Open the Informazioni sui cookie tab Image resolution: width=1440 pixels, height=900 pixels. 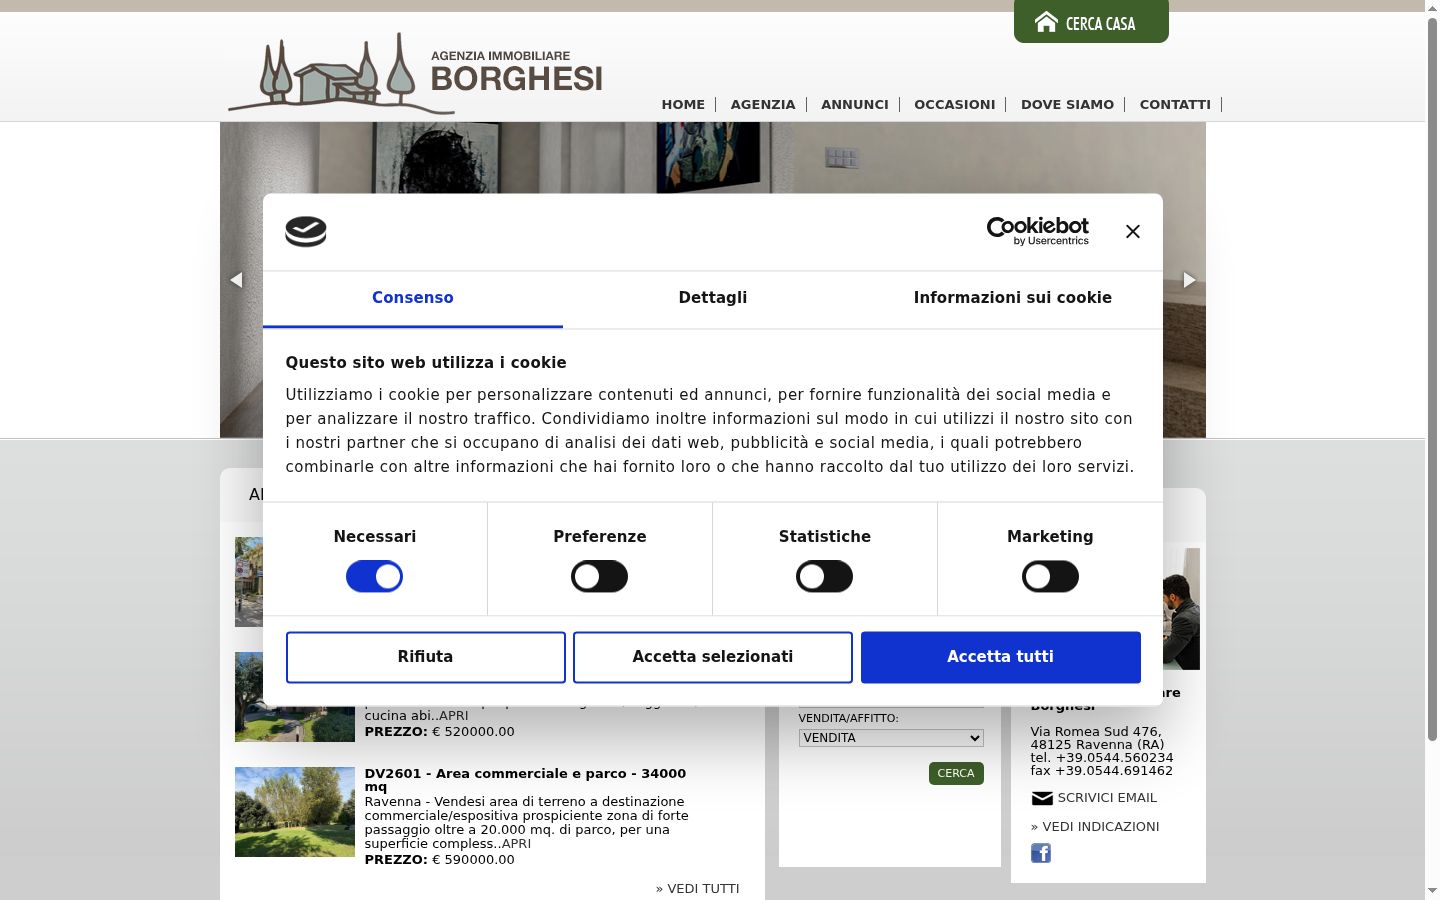1013,298
